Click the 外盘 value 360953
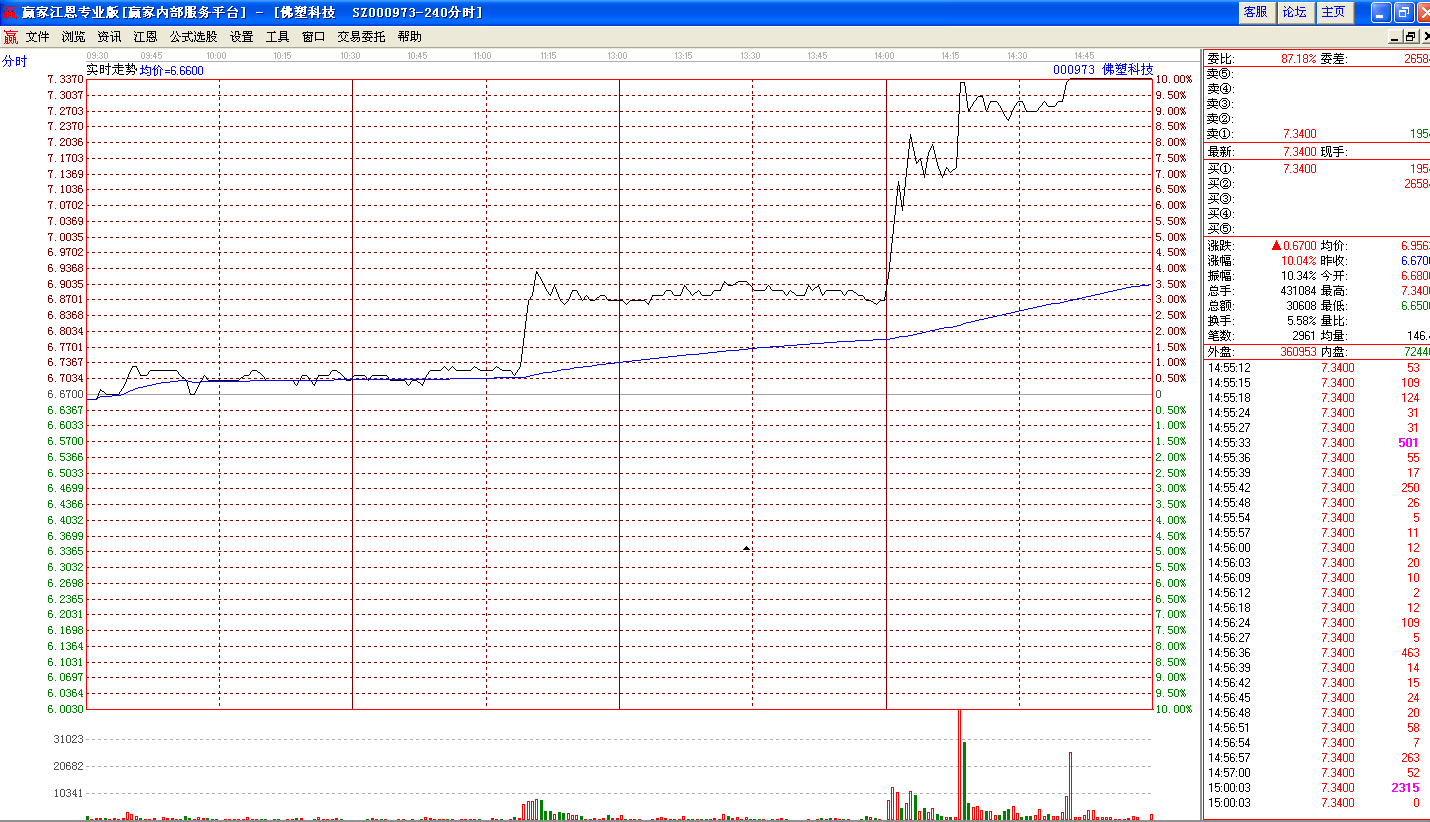 click(x=1296, y=352)
